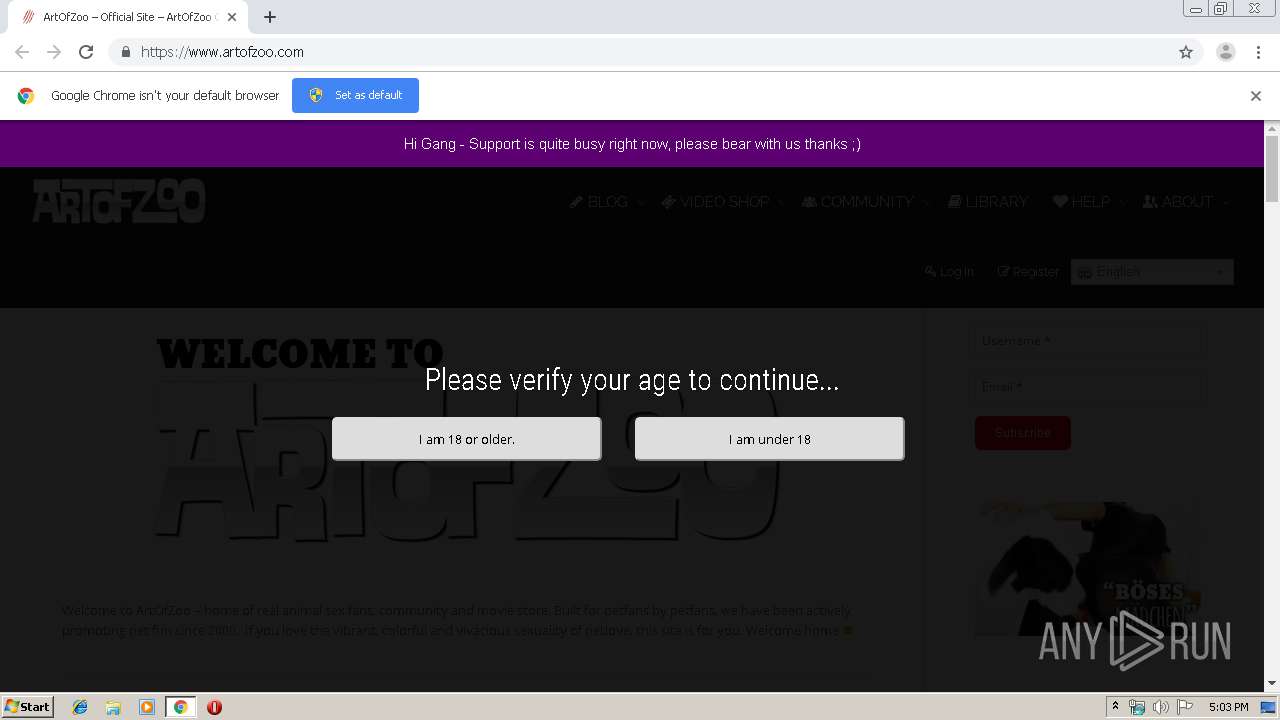The image size is (1280, 720).
Task: Click the browser forward arrow
Action: click(54, 52)
